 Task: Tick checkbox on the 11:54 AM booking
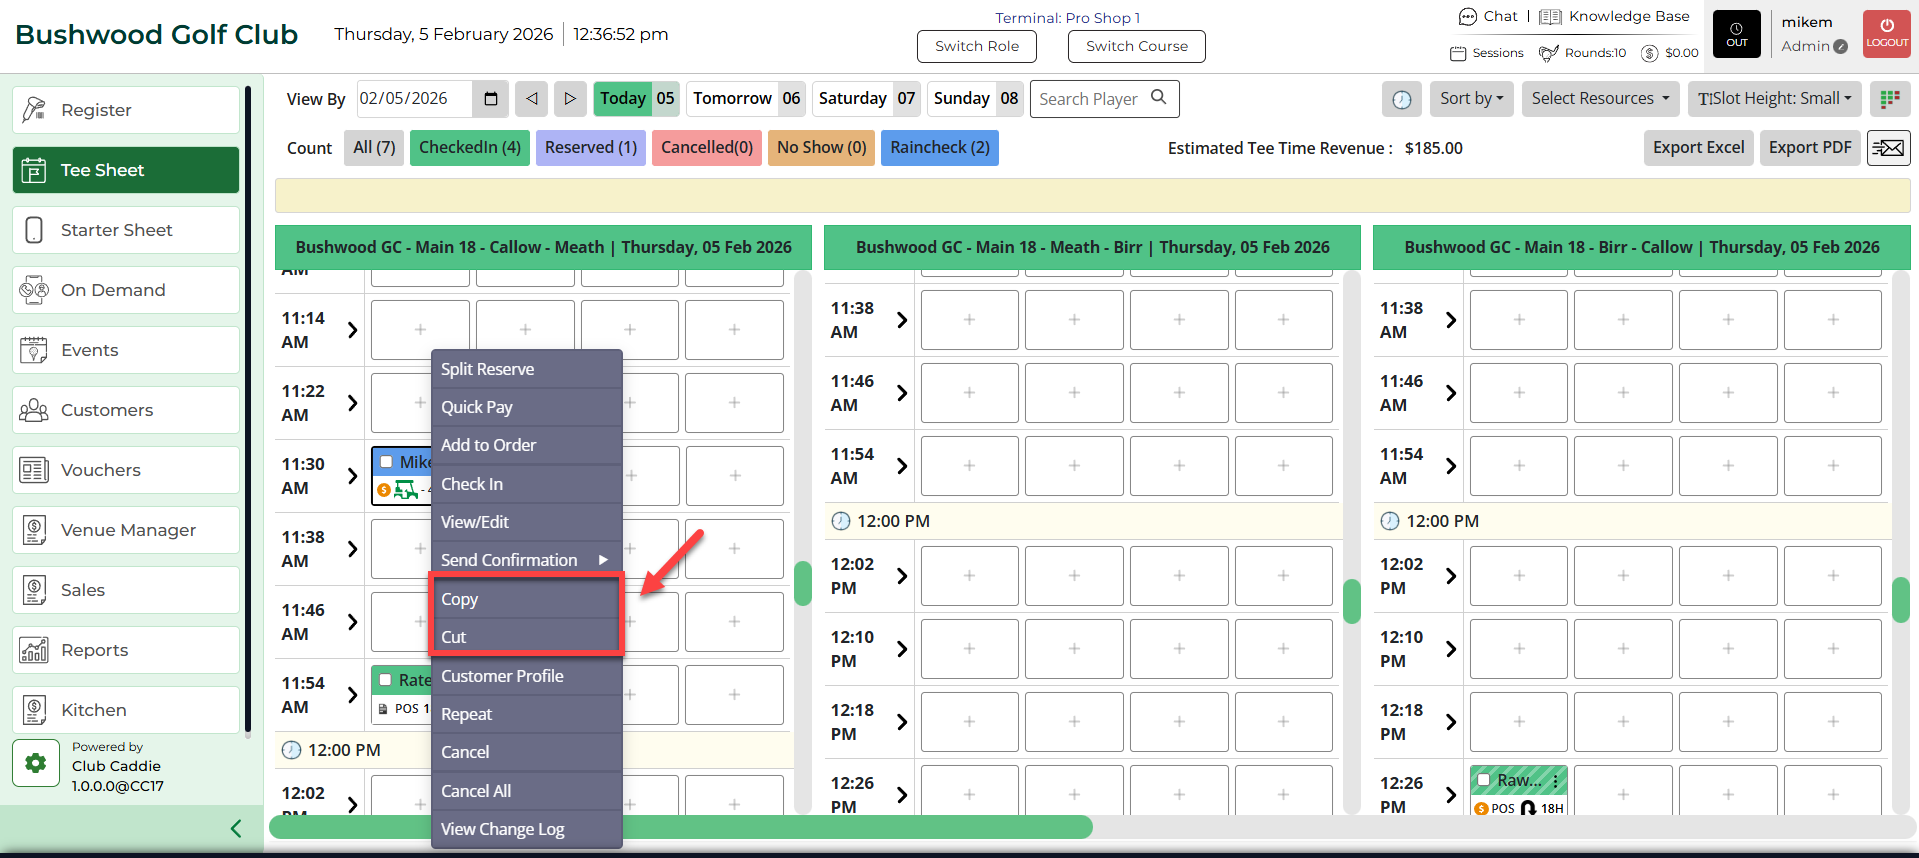tap(385, 680)
